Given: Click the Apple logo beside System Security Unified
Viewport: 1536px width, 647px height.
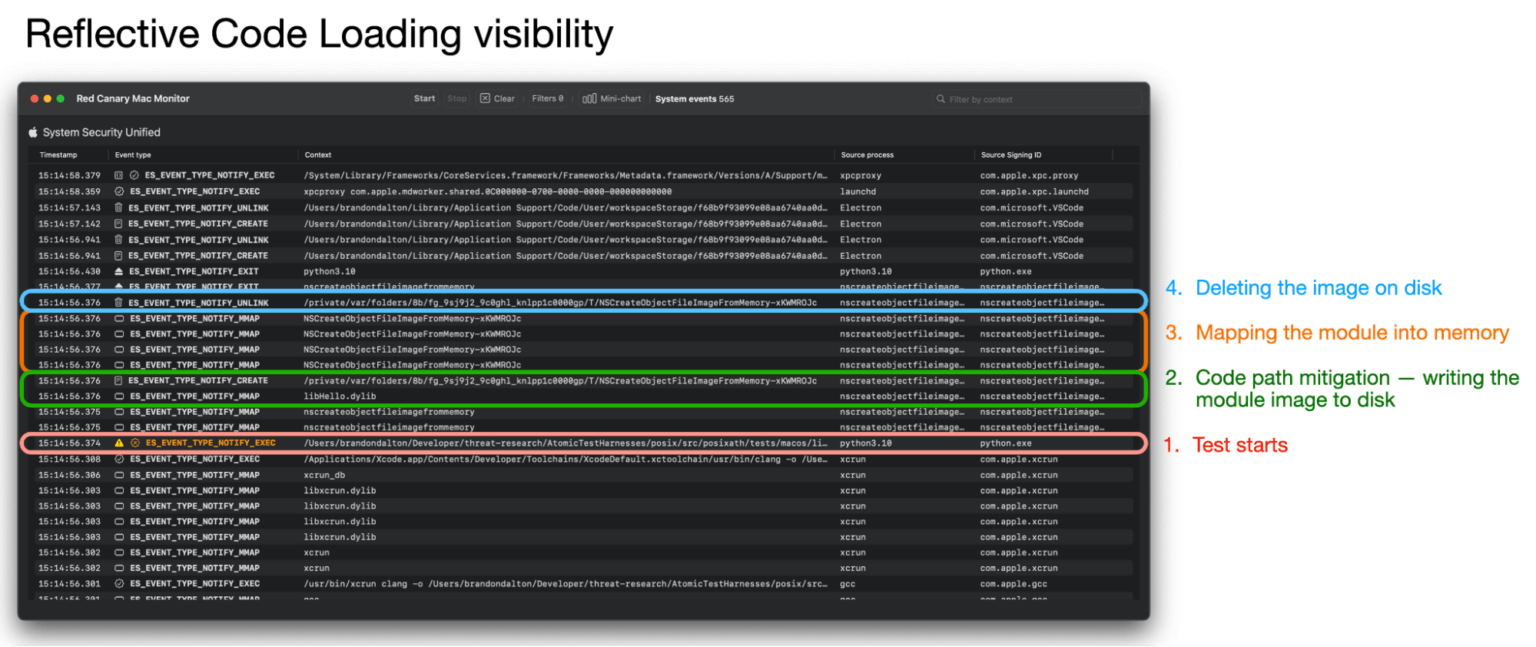Looking at the screenshot, I should coord(32,131).
